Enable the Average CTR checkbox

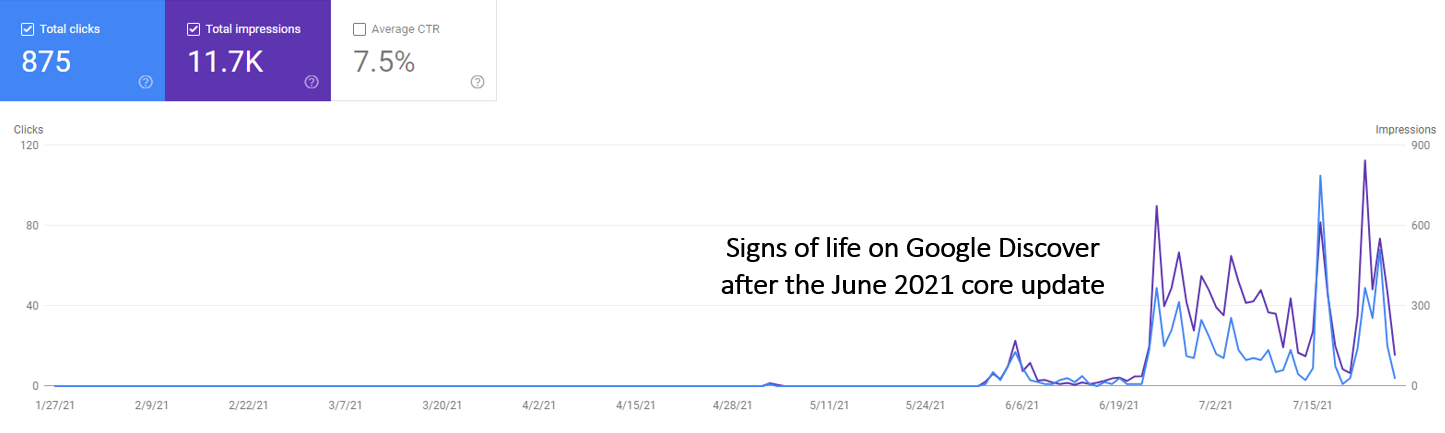tap(359, 29)
